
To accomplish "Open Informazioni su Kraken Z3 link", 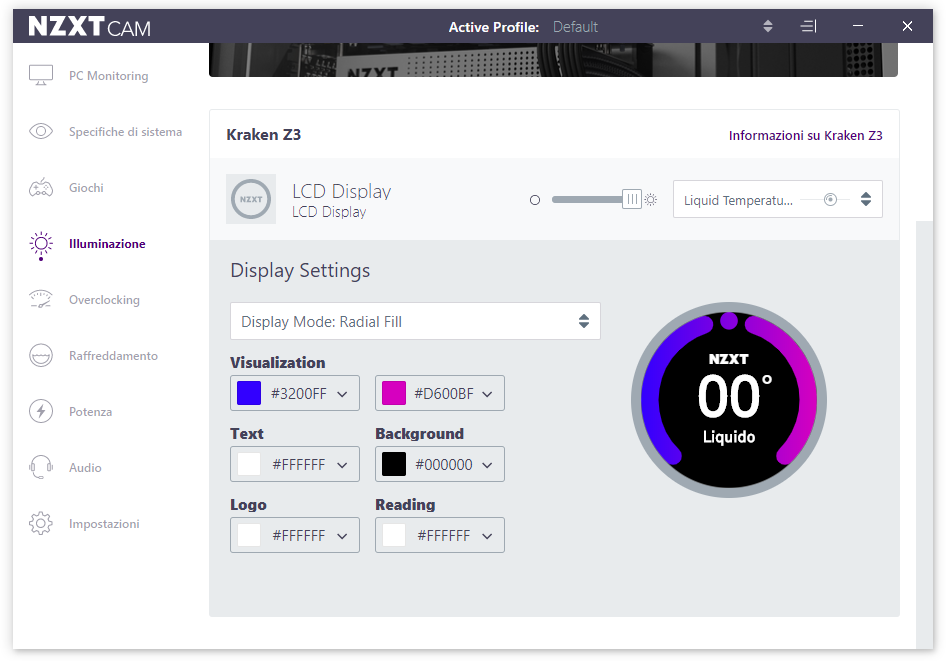I will [805, 135].
